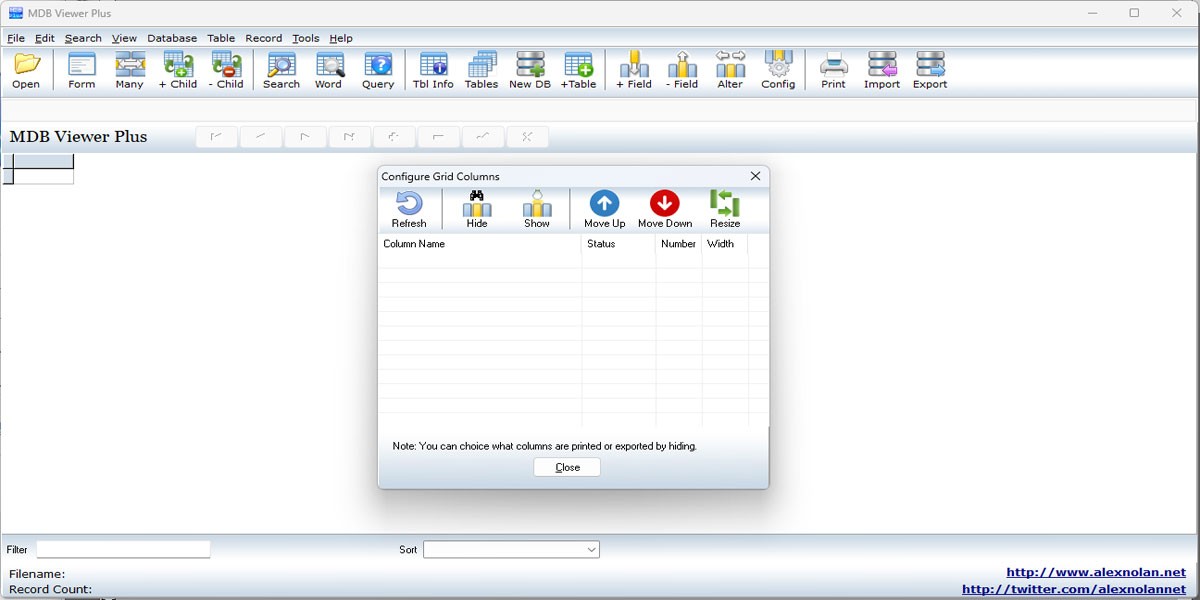Open a database with the Open toolbar icon

pos(26,70)
